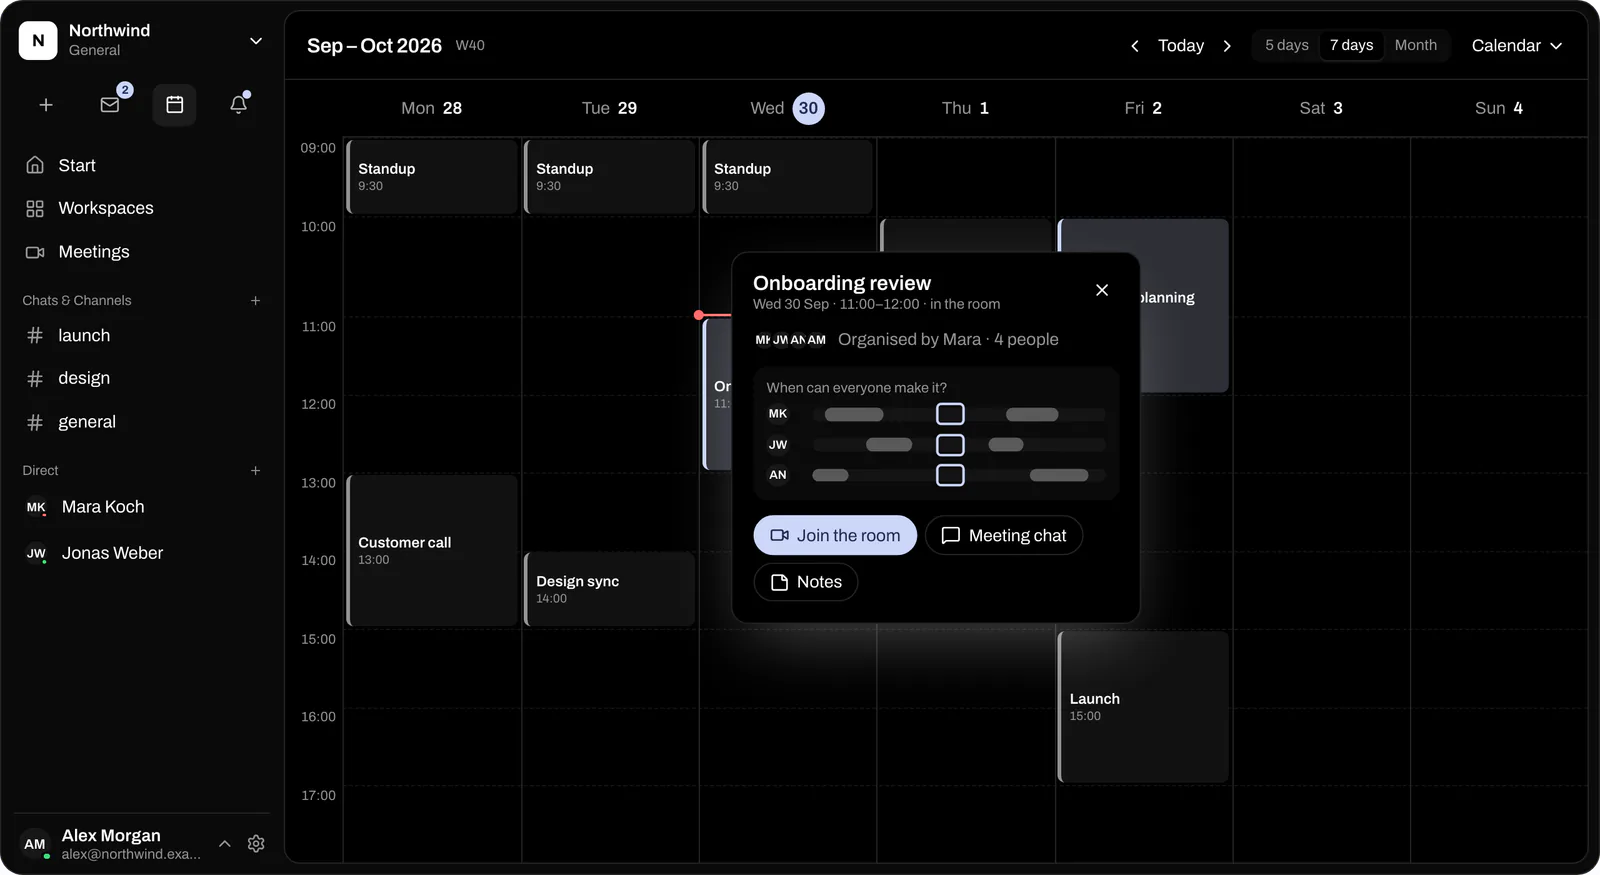Select MK's availability slot box
1600x875 pixels.
pyautogui.click(x=950, y=414)
